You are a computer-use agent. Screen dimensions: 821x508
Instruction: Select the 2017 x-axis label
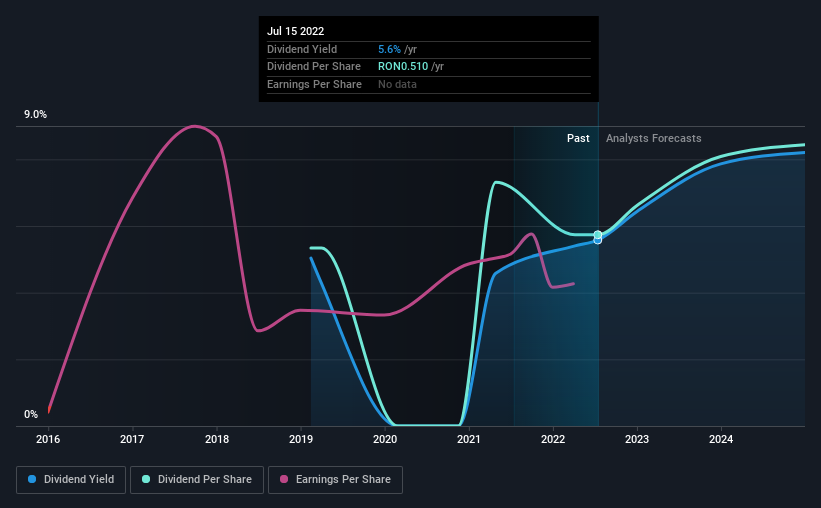[132, 439]
